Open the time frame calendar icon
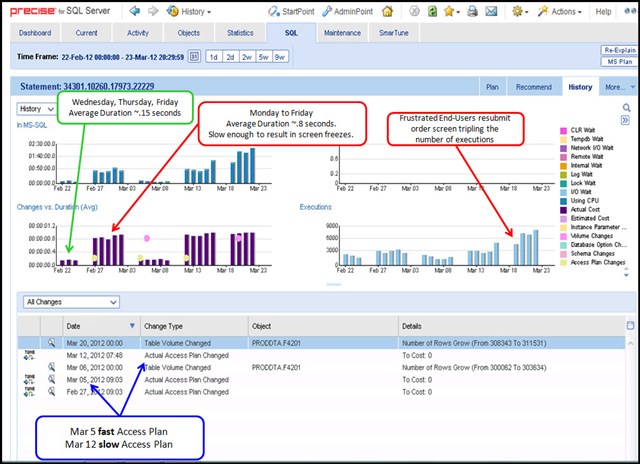 194,56
